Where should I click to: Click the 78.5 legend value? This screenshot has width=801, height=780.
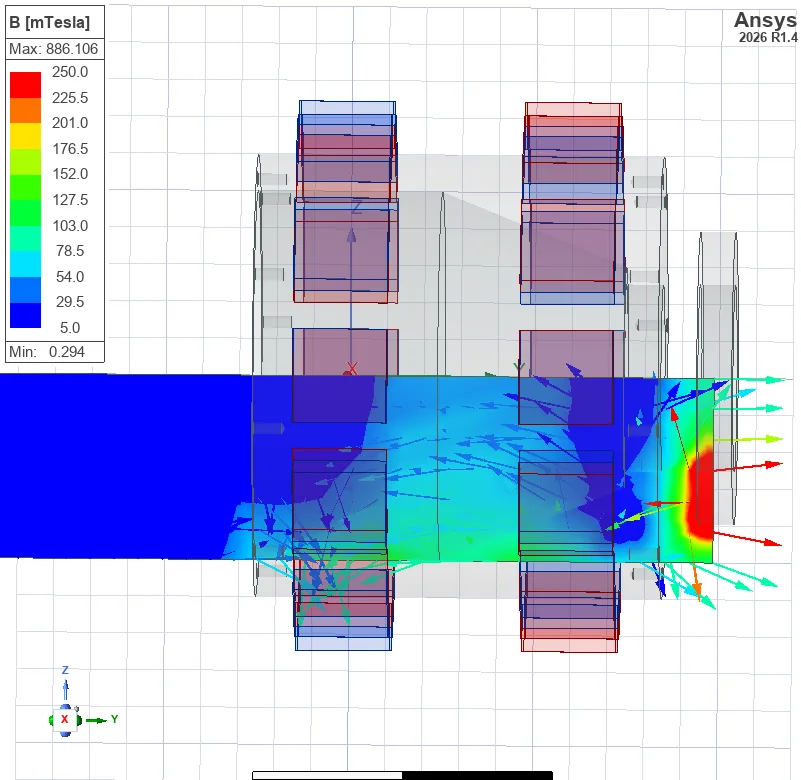coord(70,251)
